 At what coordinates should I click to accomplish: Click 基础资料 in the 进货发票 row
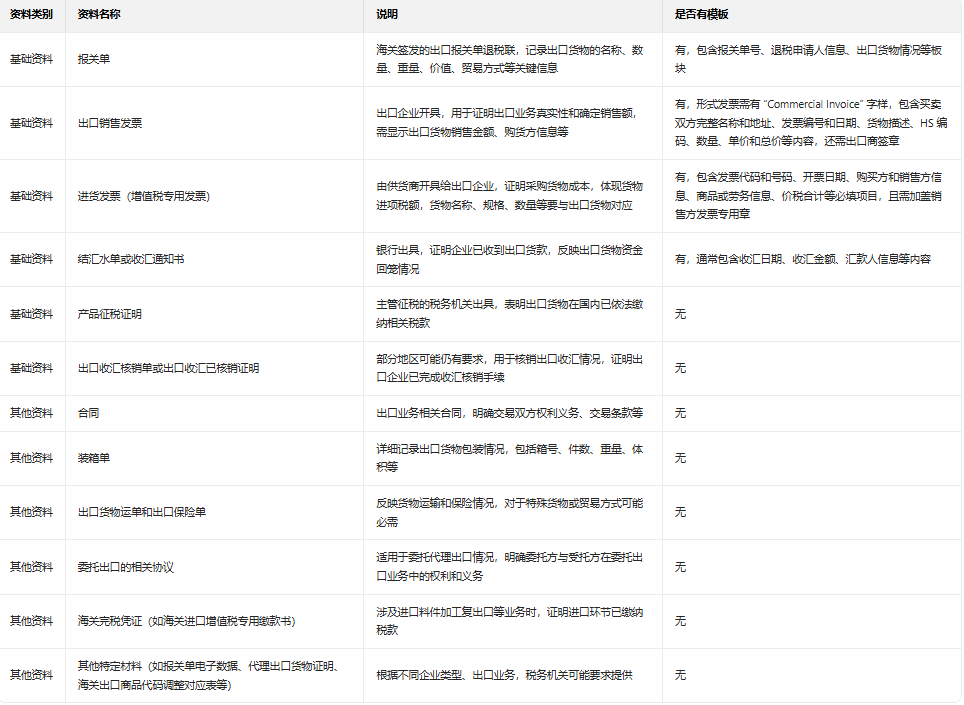[31, 196]
